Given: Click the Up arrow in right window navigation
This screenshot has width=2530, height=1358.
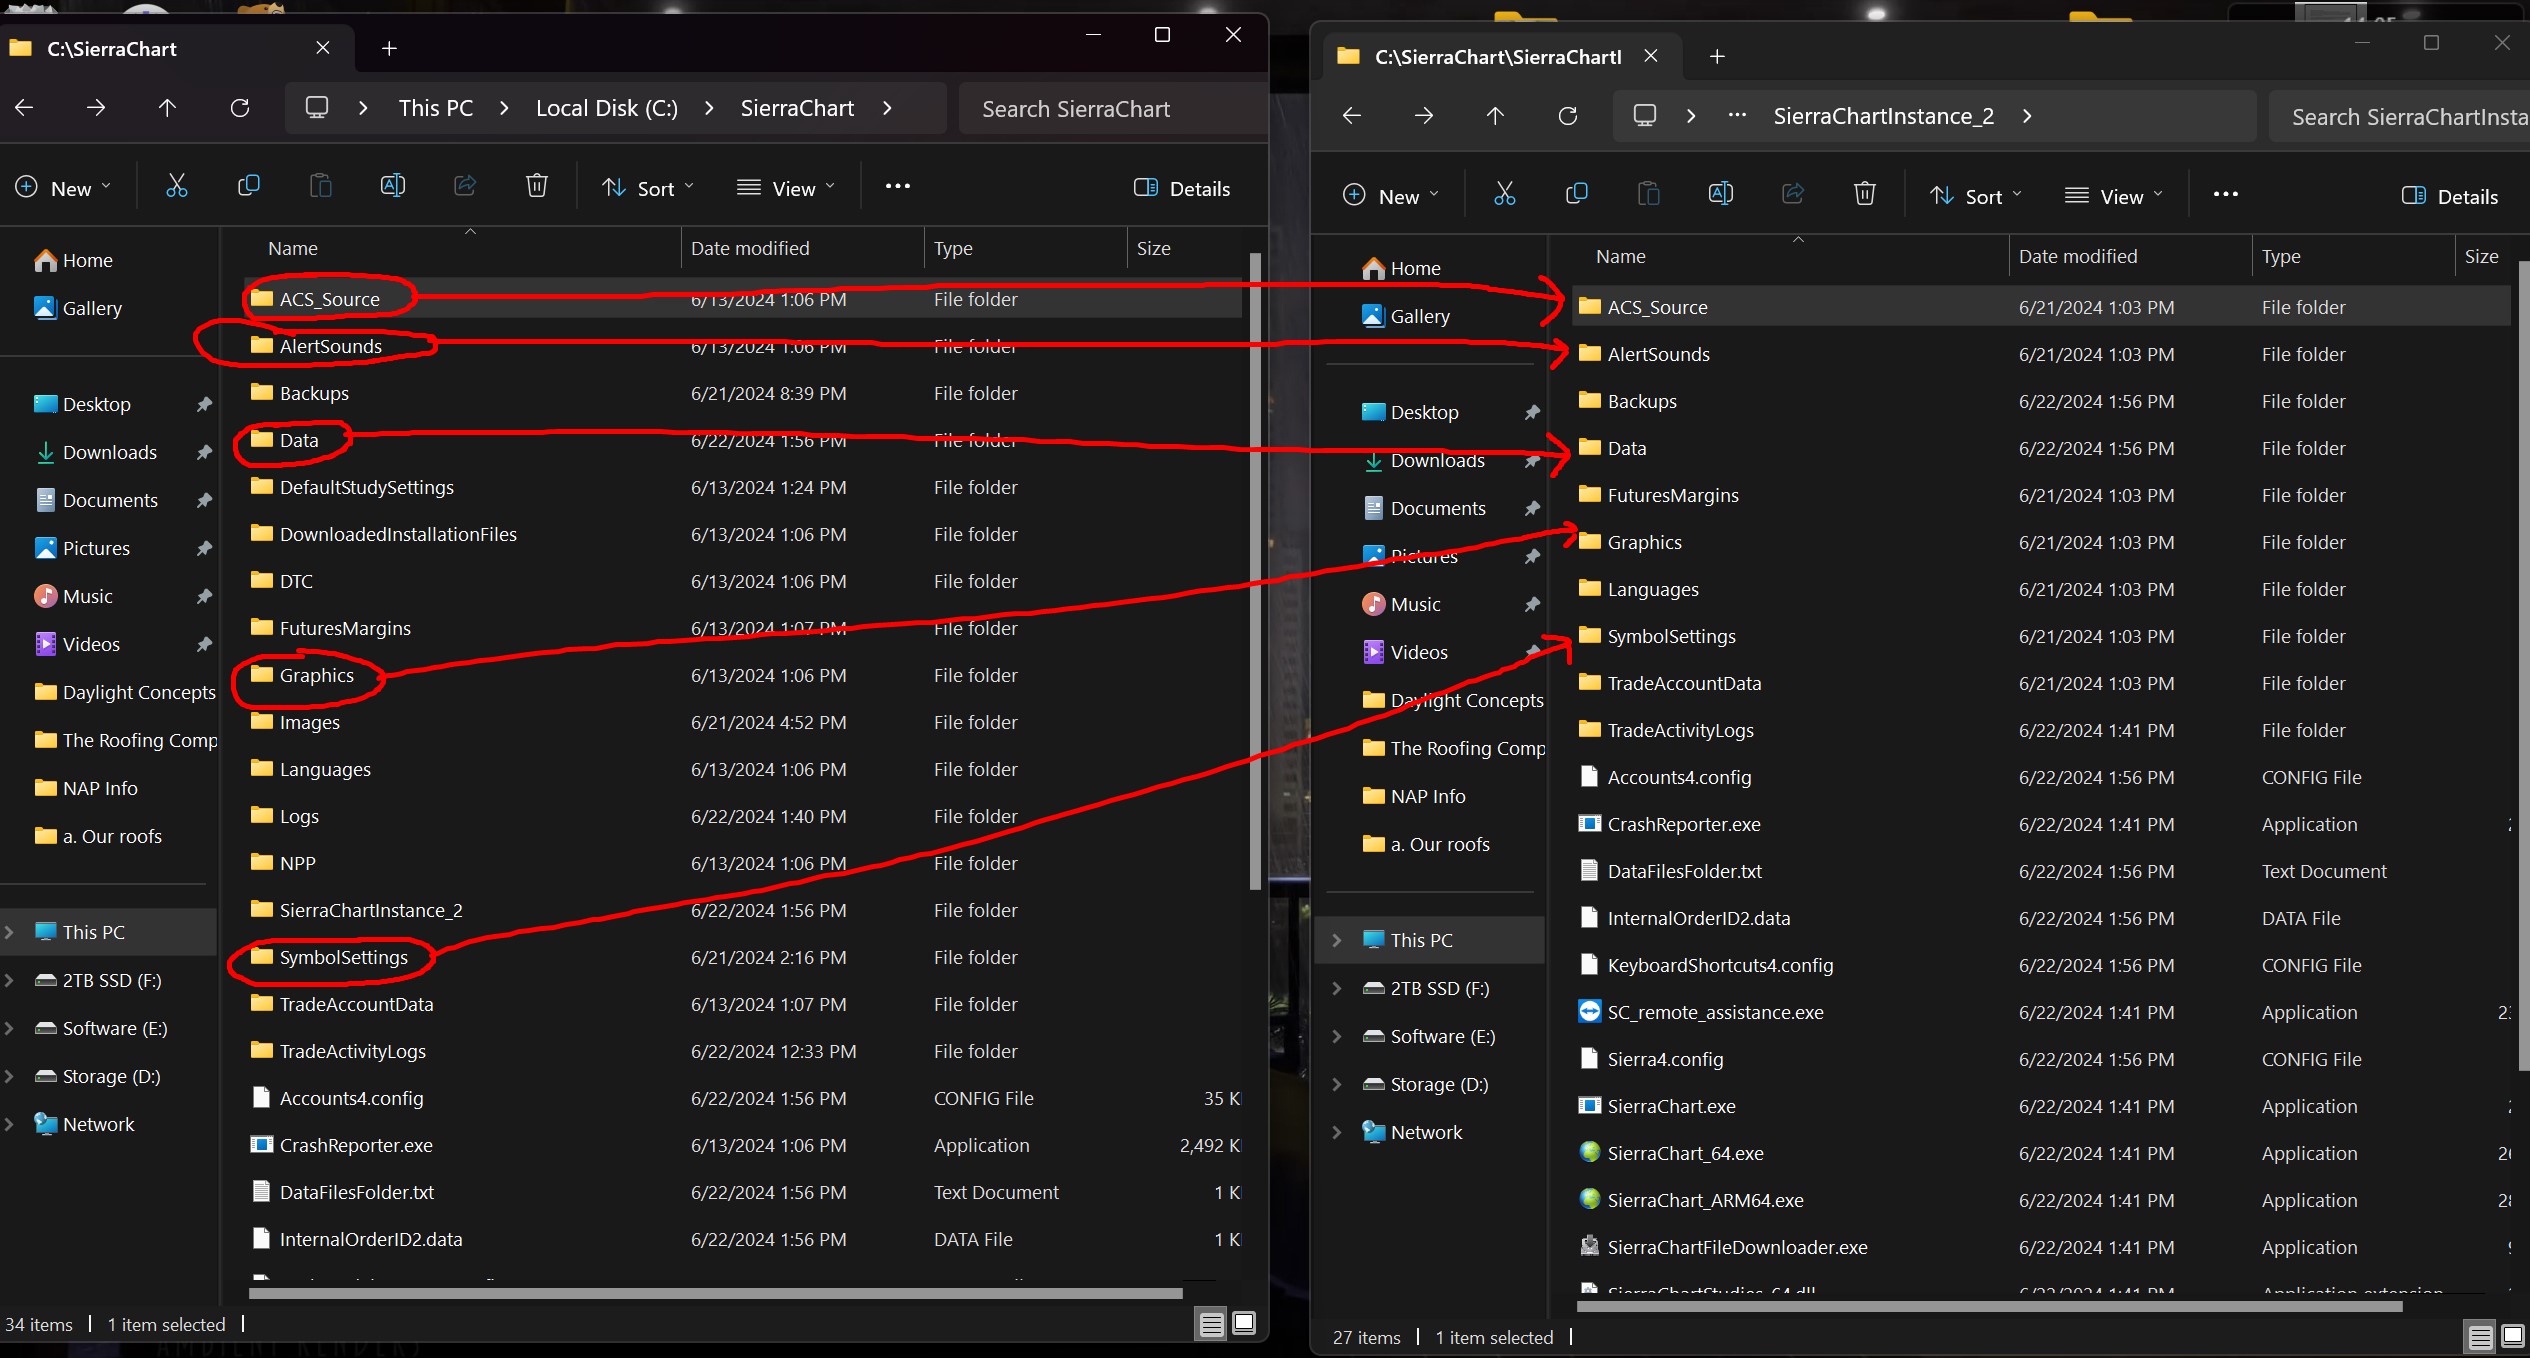Looking at the screenshot, I should [1495, 116].
